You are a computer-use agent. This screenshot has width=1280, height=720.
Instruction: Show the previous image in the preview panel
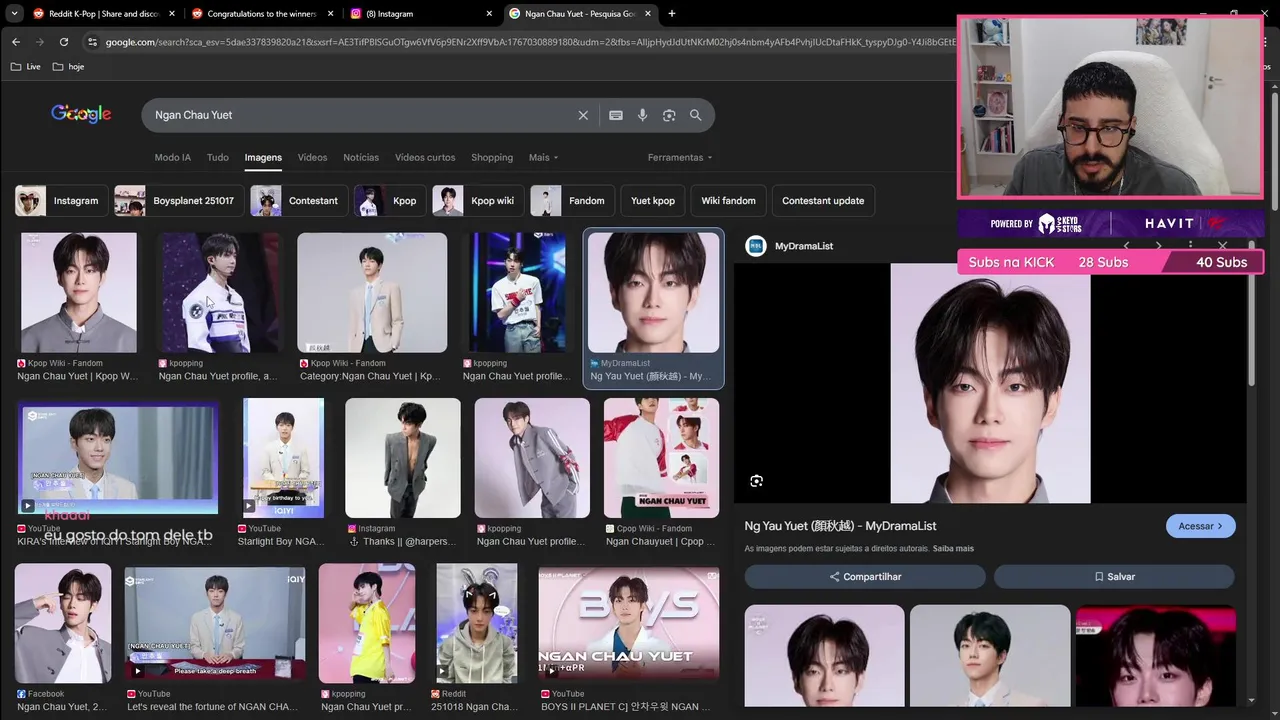(1126, 245)
